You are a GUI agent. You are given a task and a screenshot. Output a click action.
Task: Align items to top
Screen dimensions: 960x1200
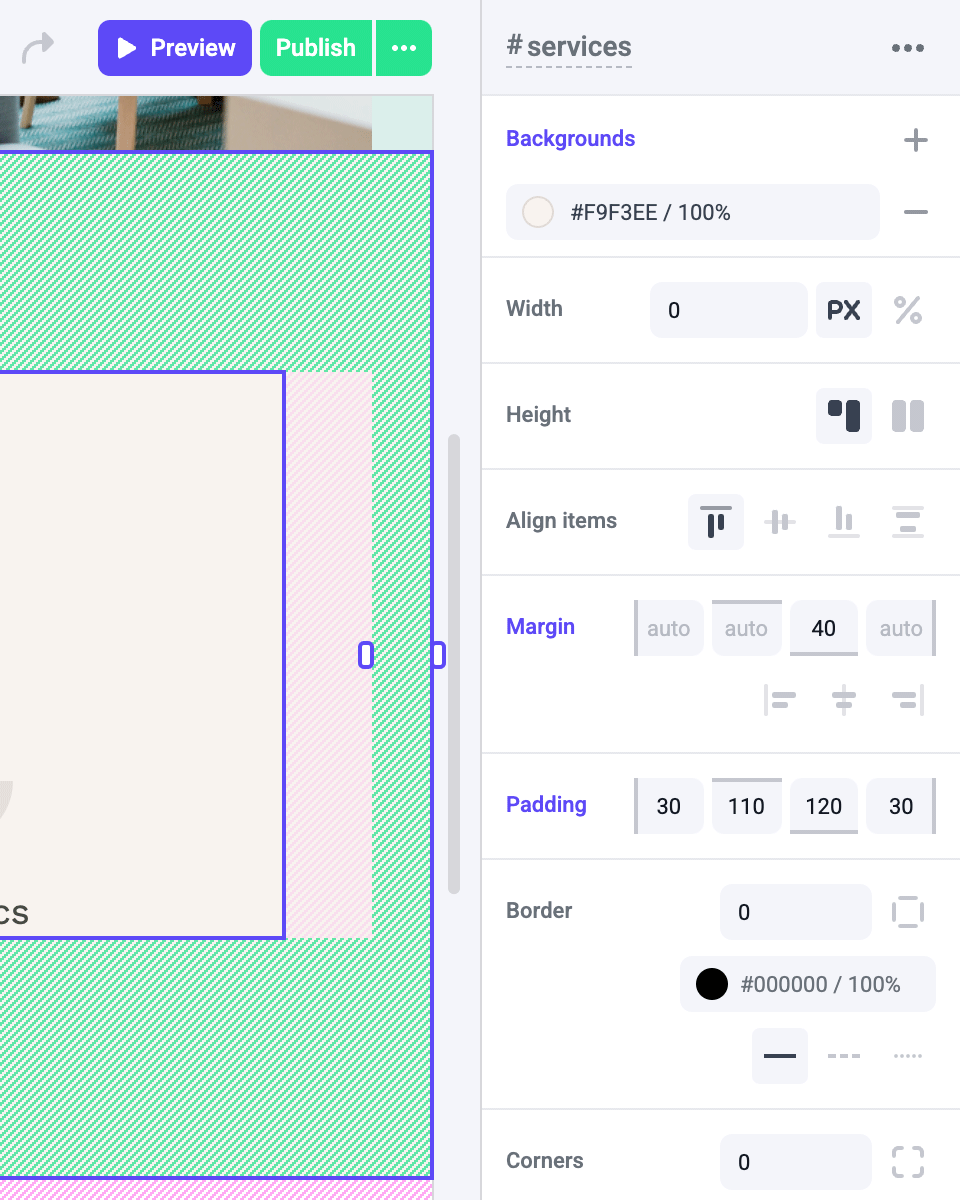pyautogui.click(x=716, y=522)
